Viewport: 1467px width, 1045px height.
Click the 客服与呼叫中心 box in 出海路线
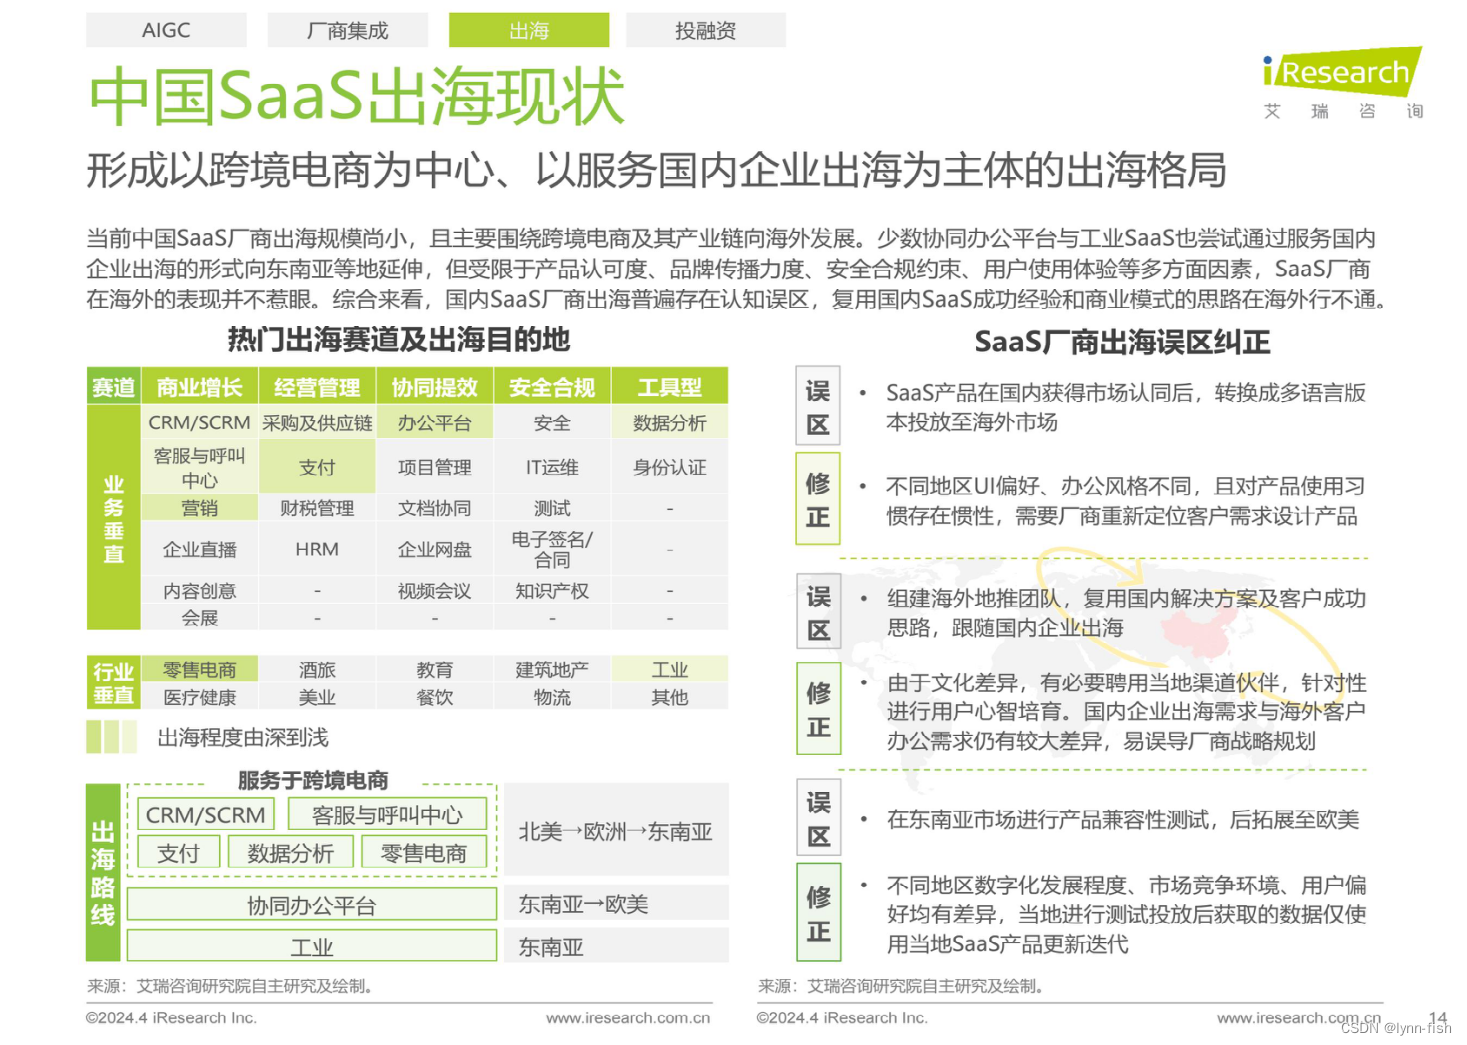387,815
